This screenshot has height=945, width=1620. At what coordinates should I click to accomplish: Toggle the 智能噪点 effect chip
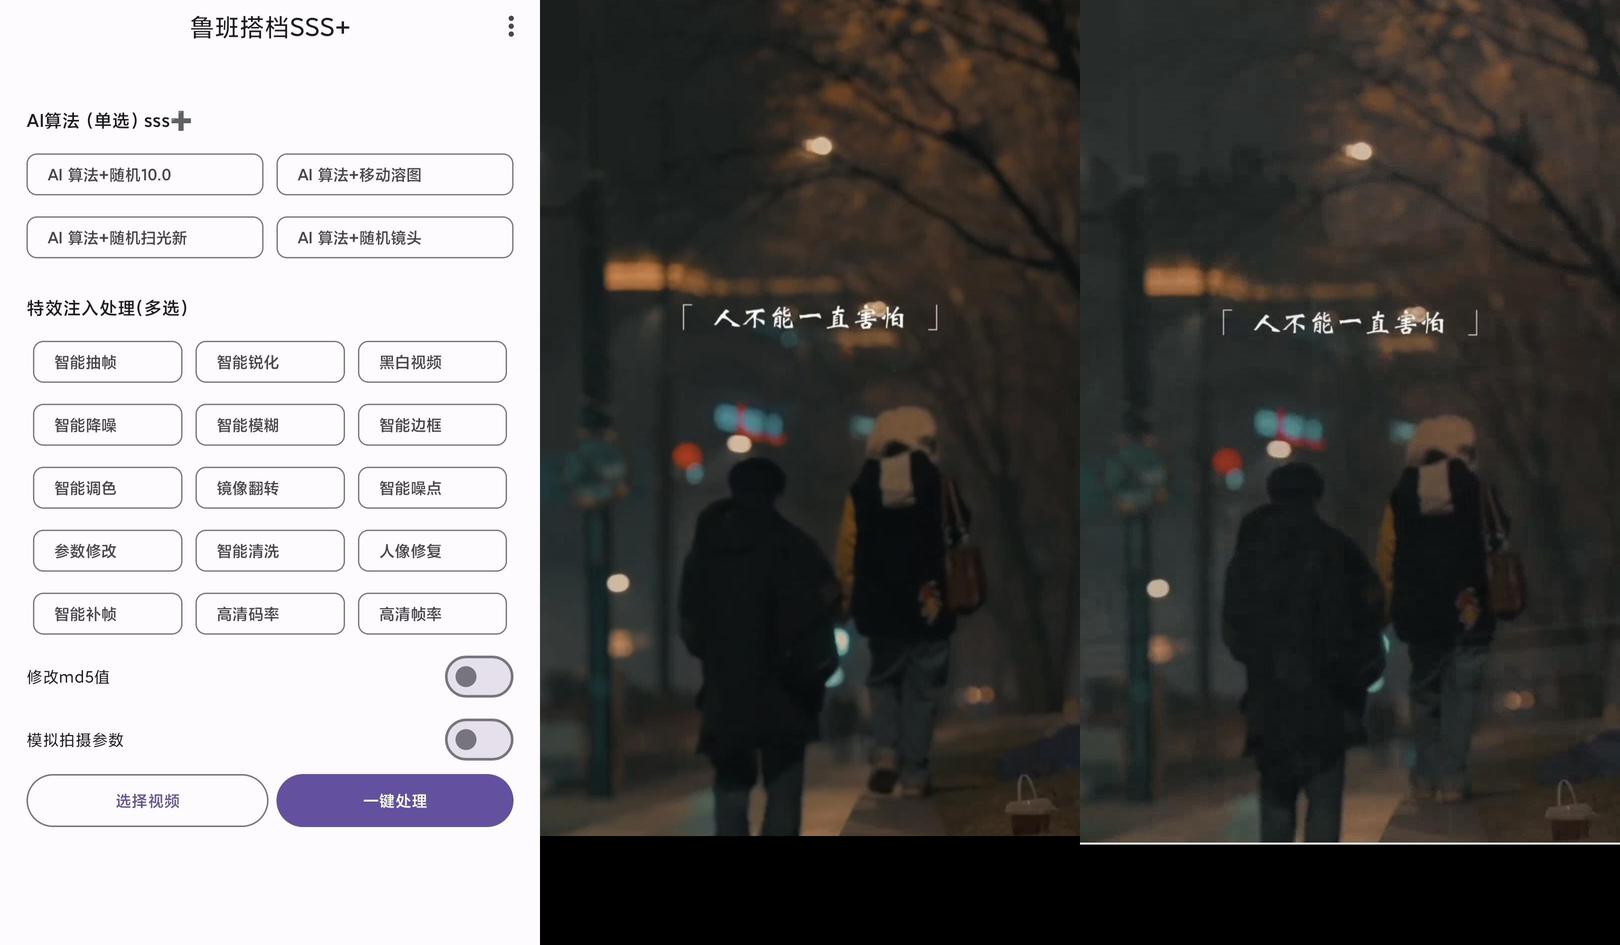coord(432,488)
